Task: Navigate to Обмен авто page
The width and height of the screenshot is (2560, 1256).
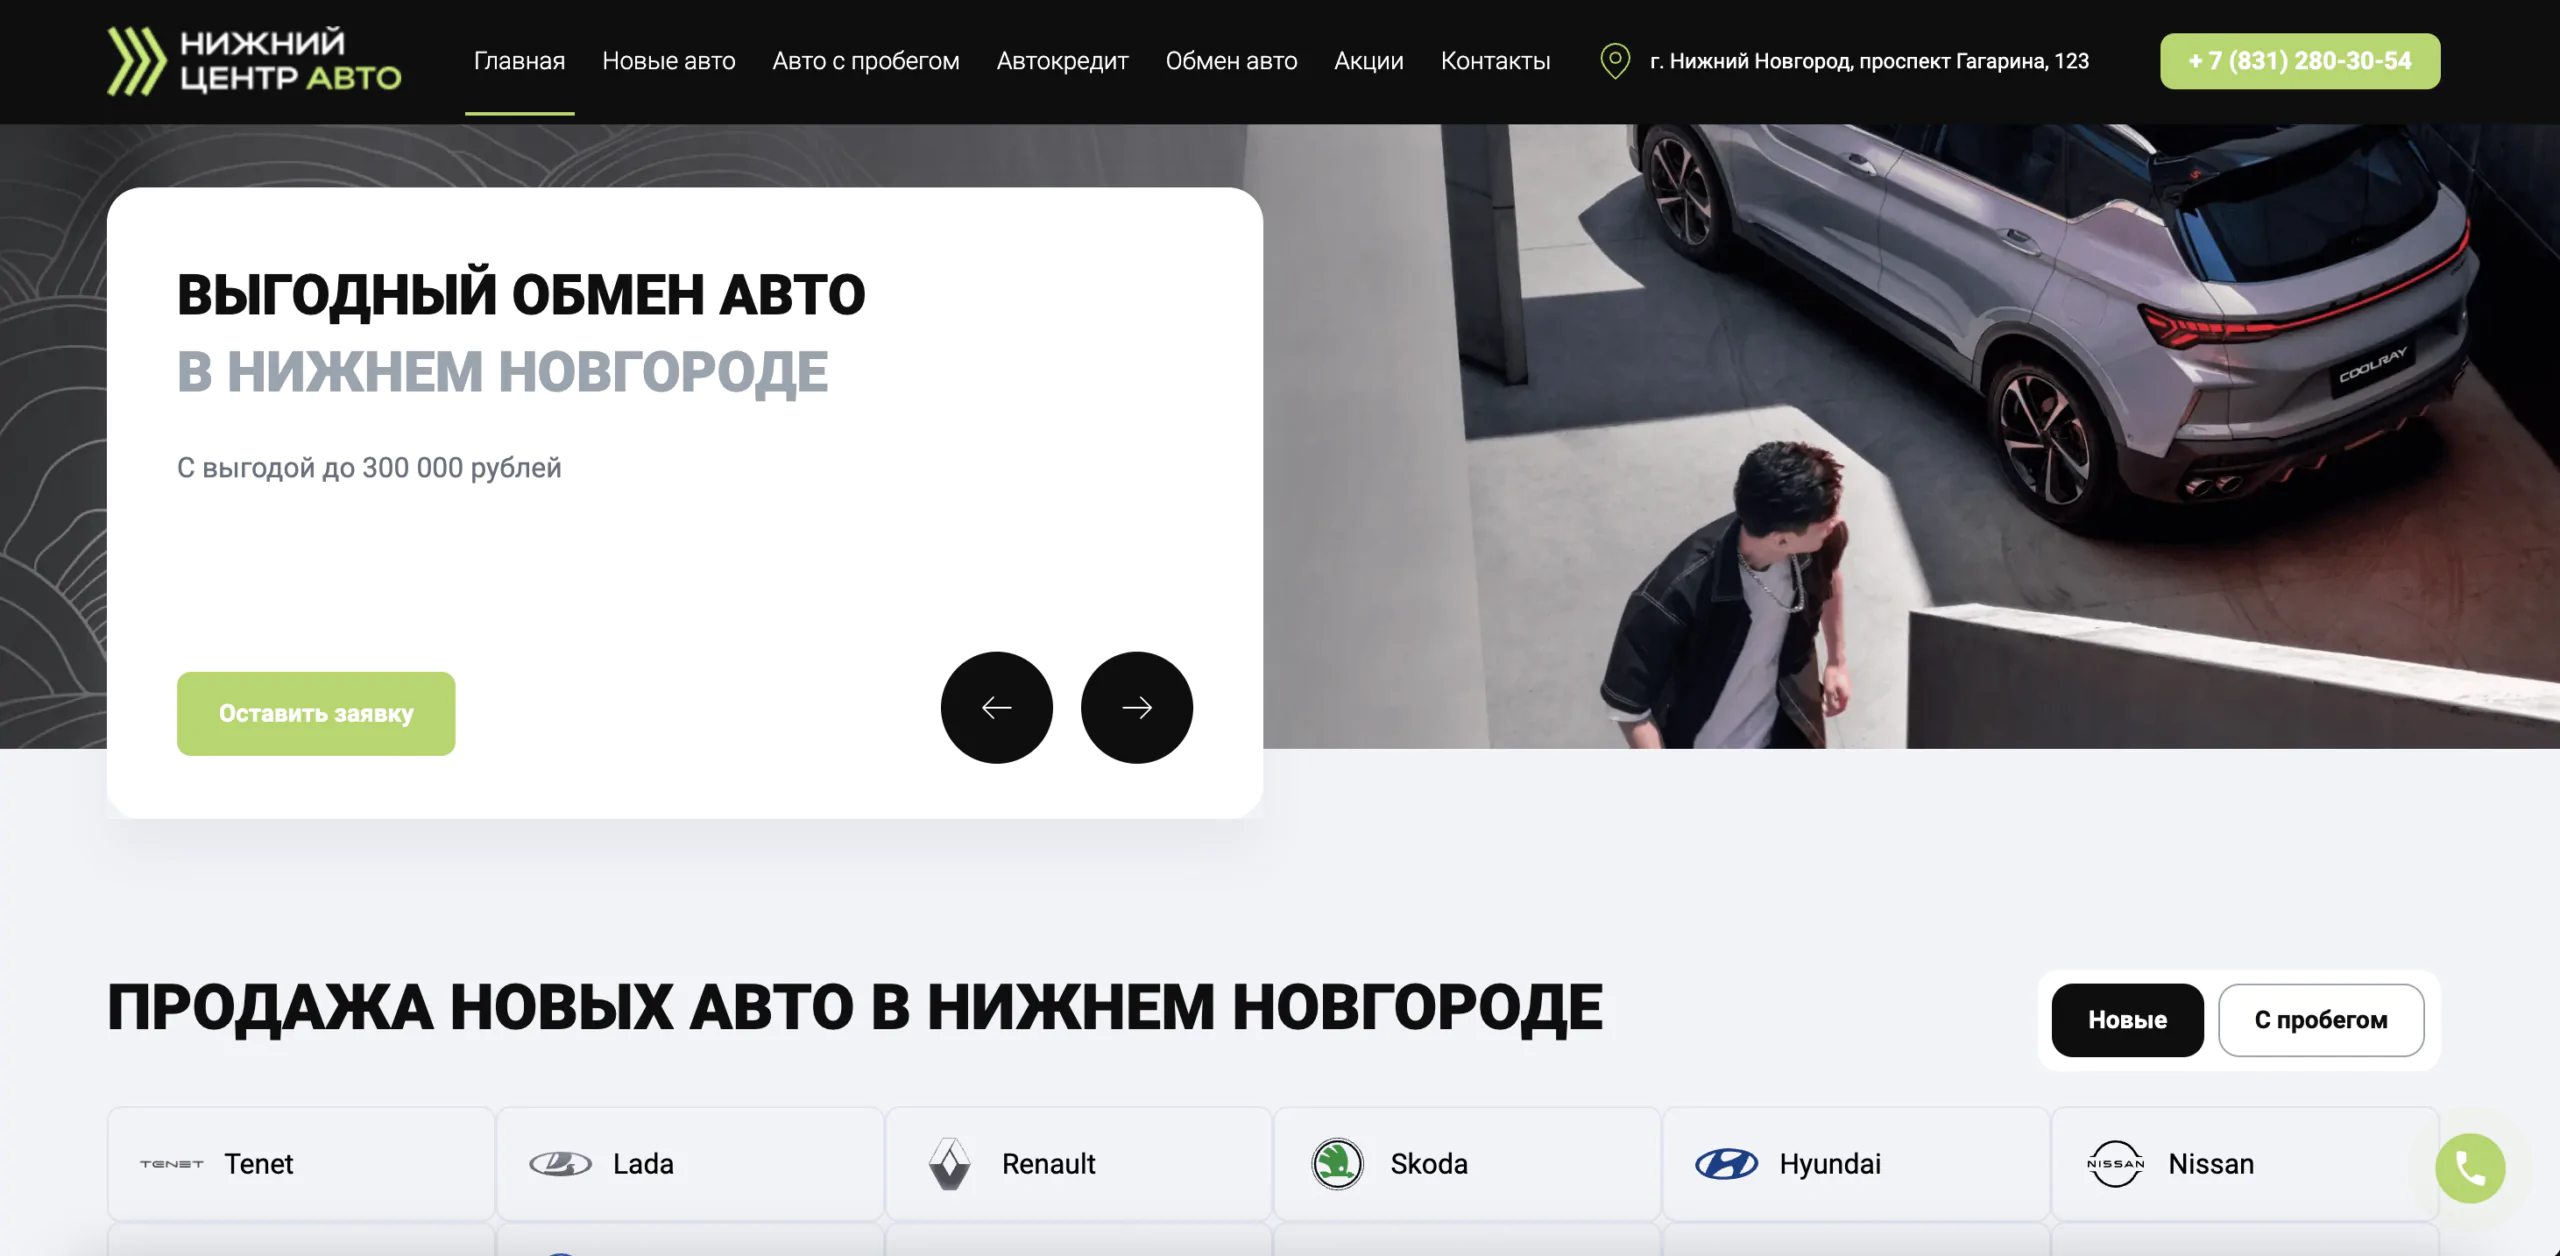Action: 1231,61
